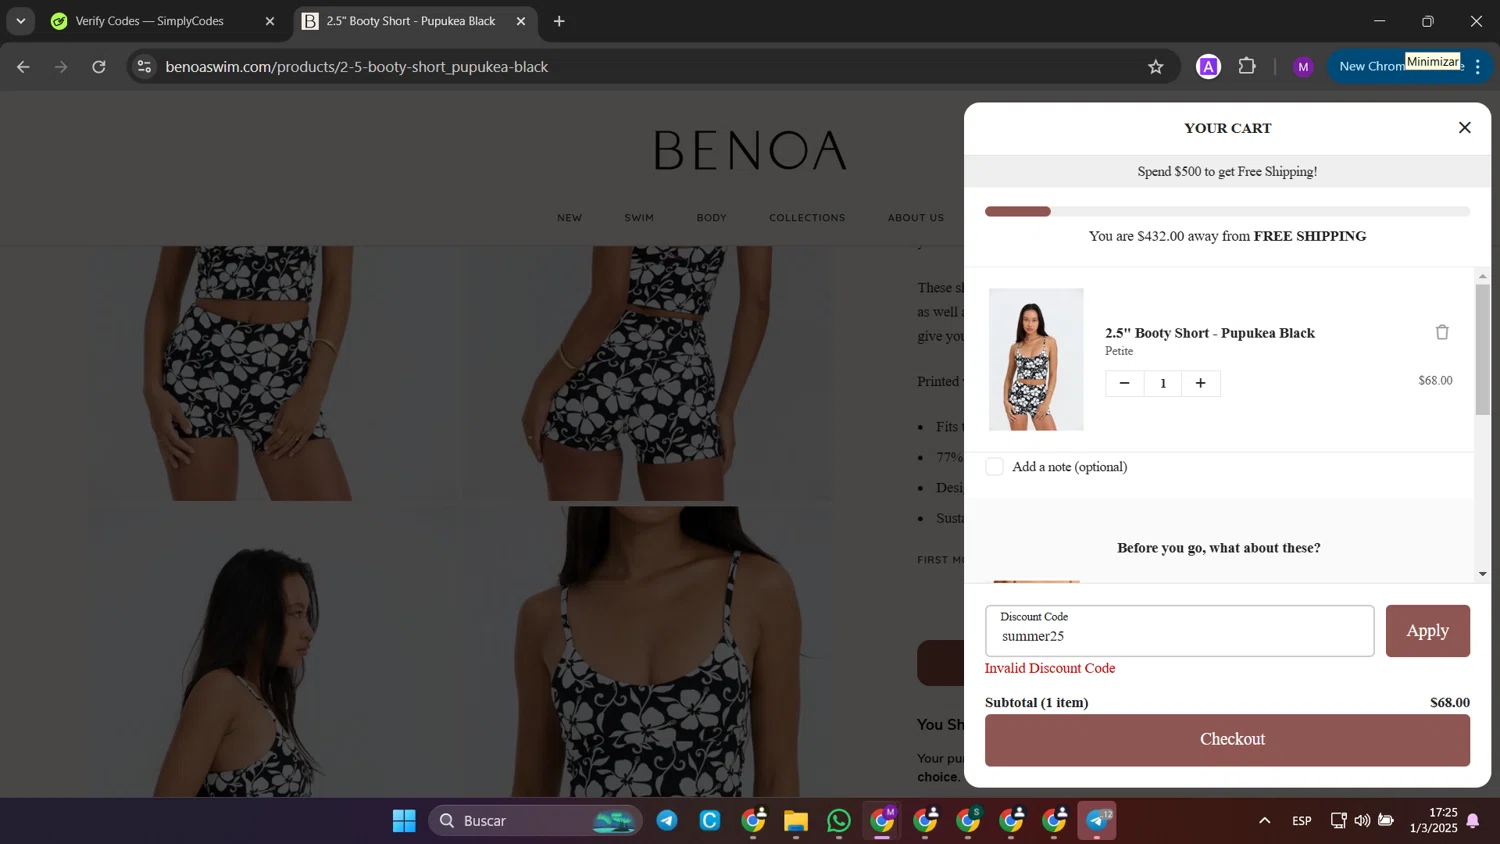Click the $68.00 item price
Viewport: 1500px width, 844px height.
(x=1435, y=381)
